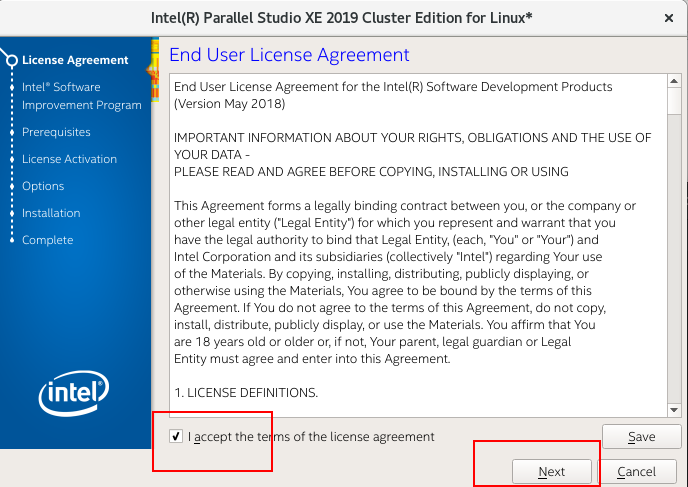The width and height of the screenshot is (688, 487).
Task: Select Intel Software Improvement Program step
Action: click(x=82, y=96)
